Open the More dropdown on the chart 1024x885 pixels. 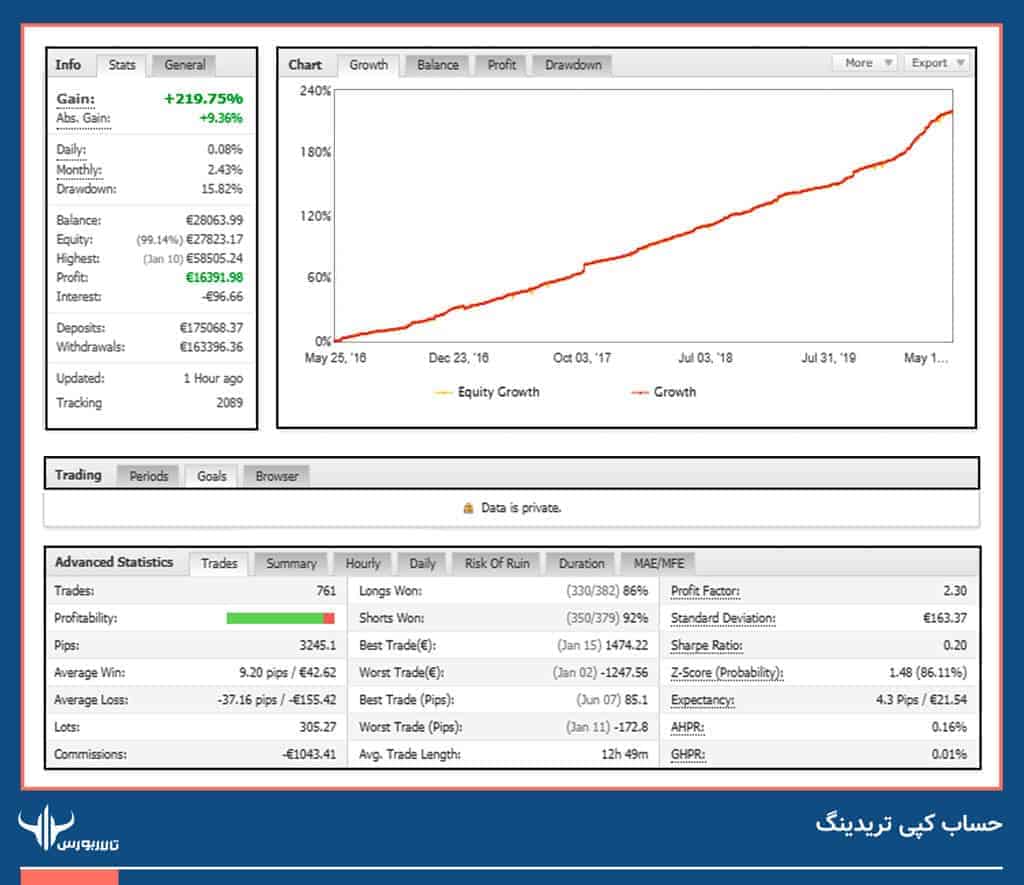coord(862,62)
